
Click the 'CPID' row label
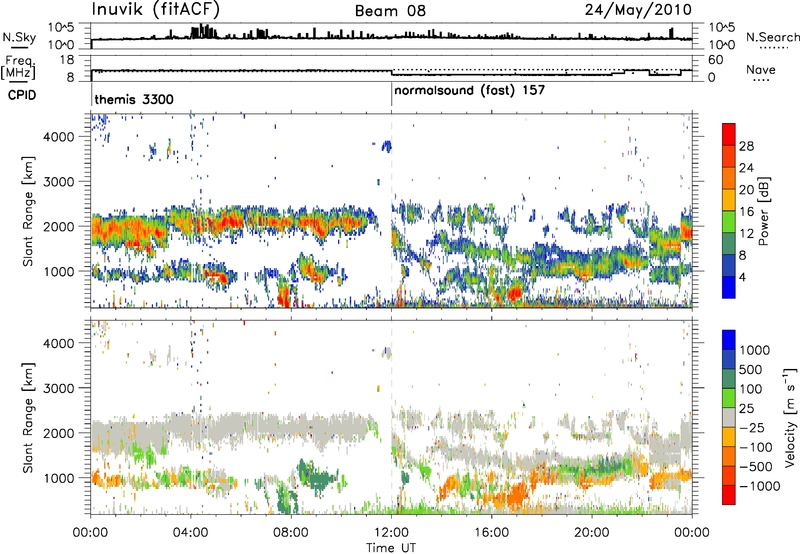(21, 95)
